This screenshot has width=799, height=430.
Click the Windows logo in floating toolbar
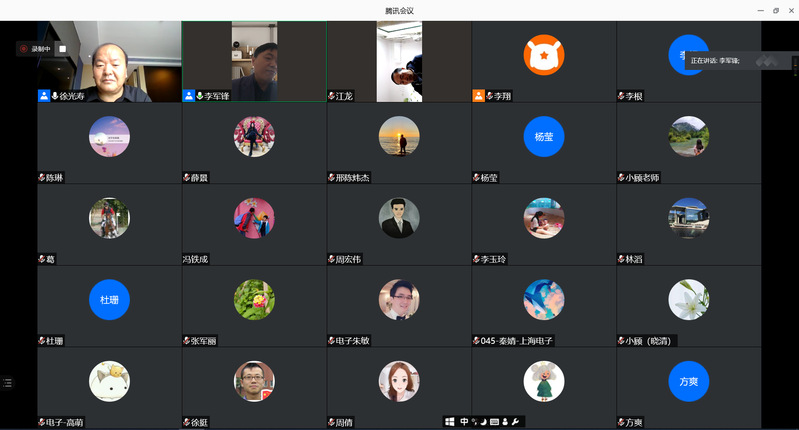(450, 422)
